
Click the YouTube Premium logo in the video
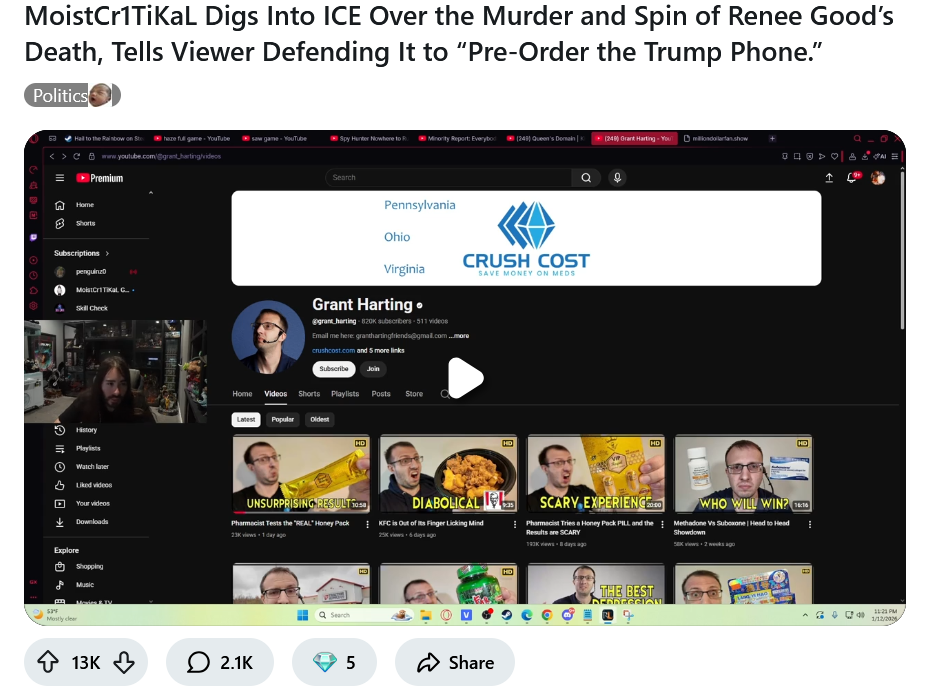click(x=99, y=178)
